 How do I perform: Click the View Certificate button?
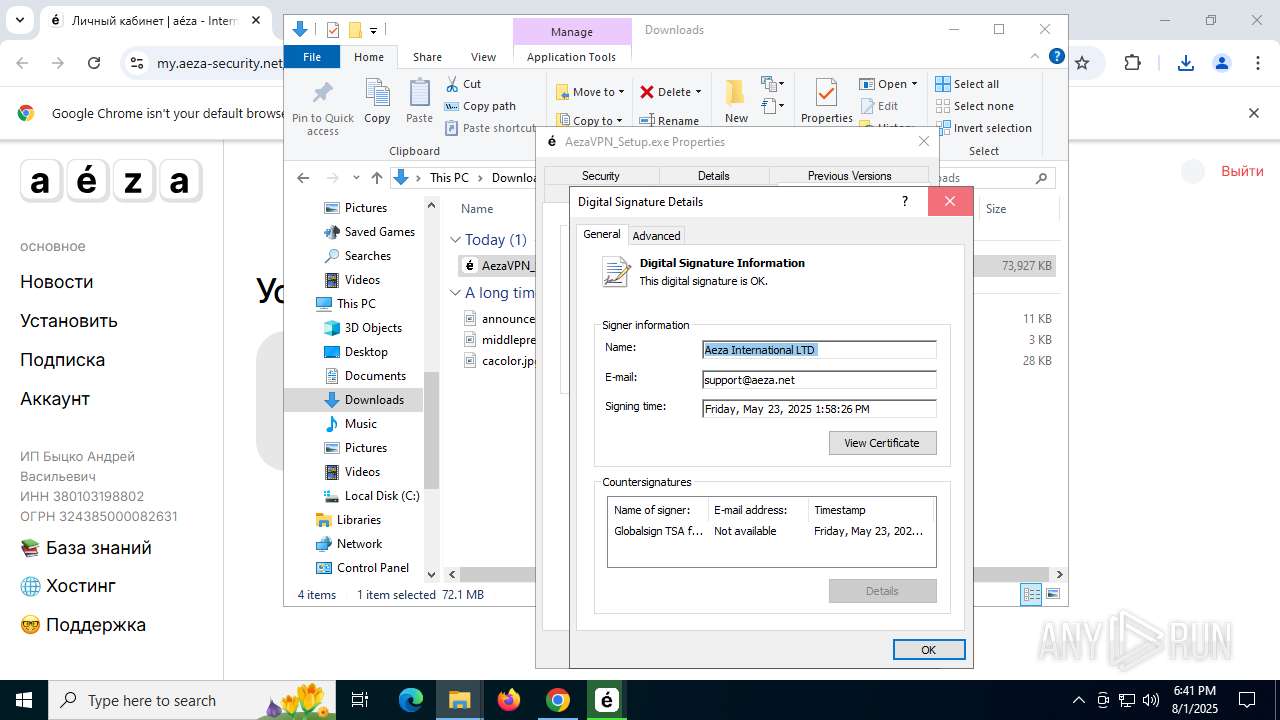pyautogui.click(x=882, y=443)
